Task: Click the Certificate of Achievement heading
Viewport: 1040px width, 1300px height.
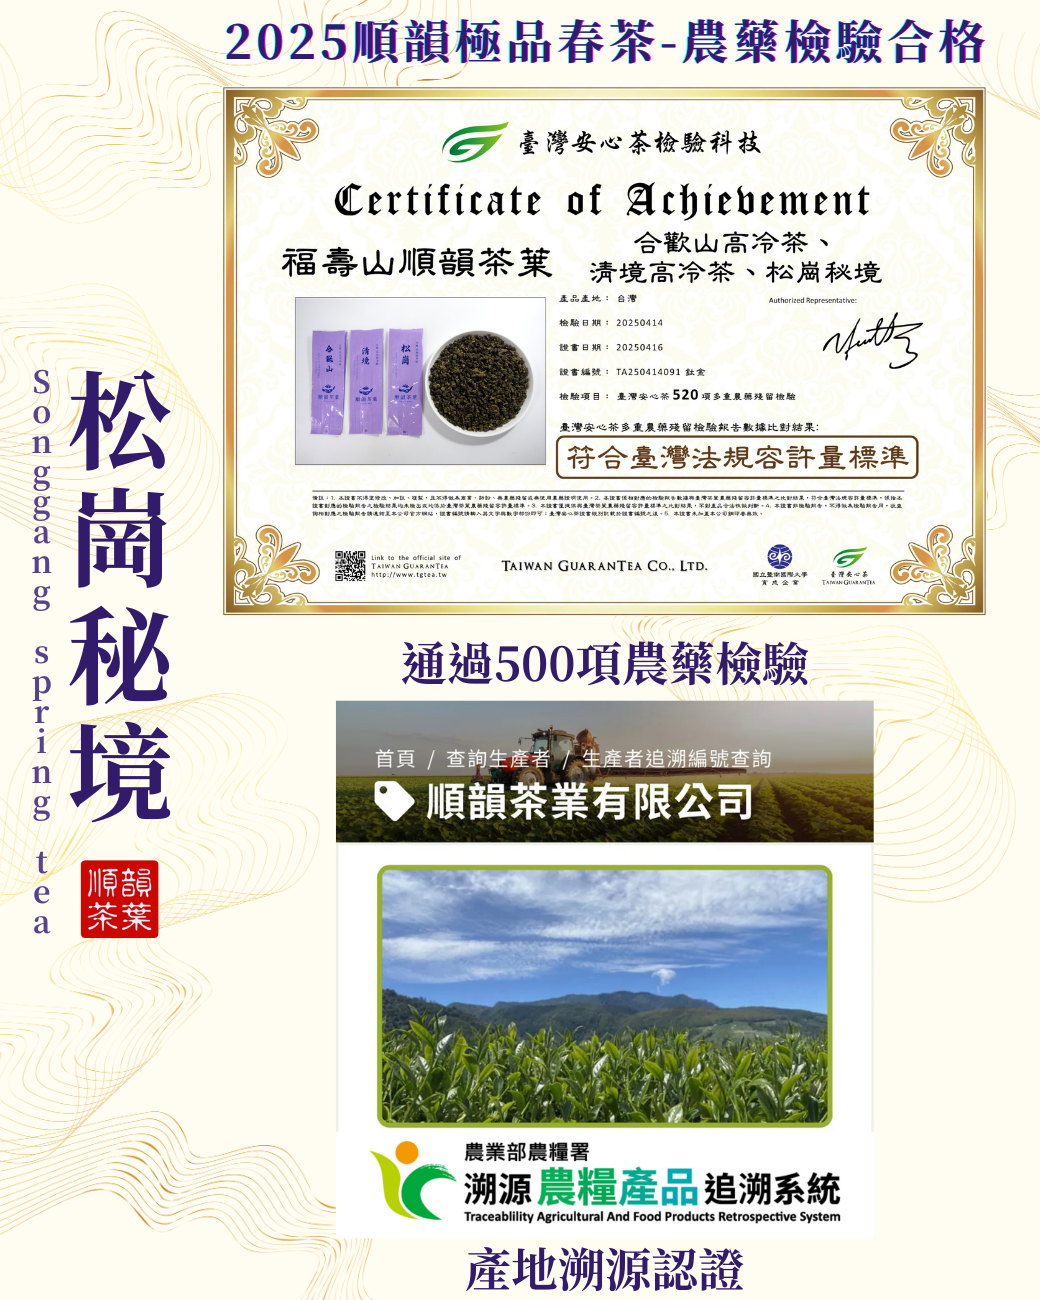Action: pos(602,201)
